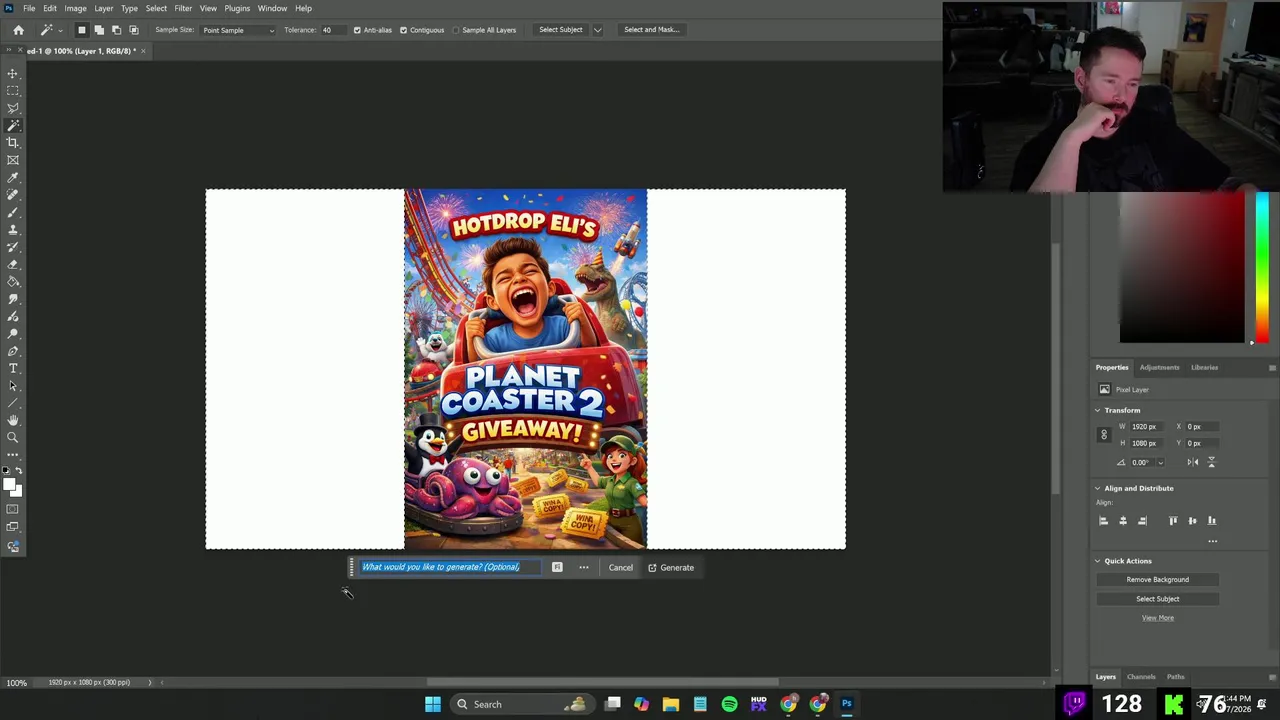Open the Plugins menu

237,8
